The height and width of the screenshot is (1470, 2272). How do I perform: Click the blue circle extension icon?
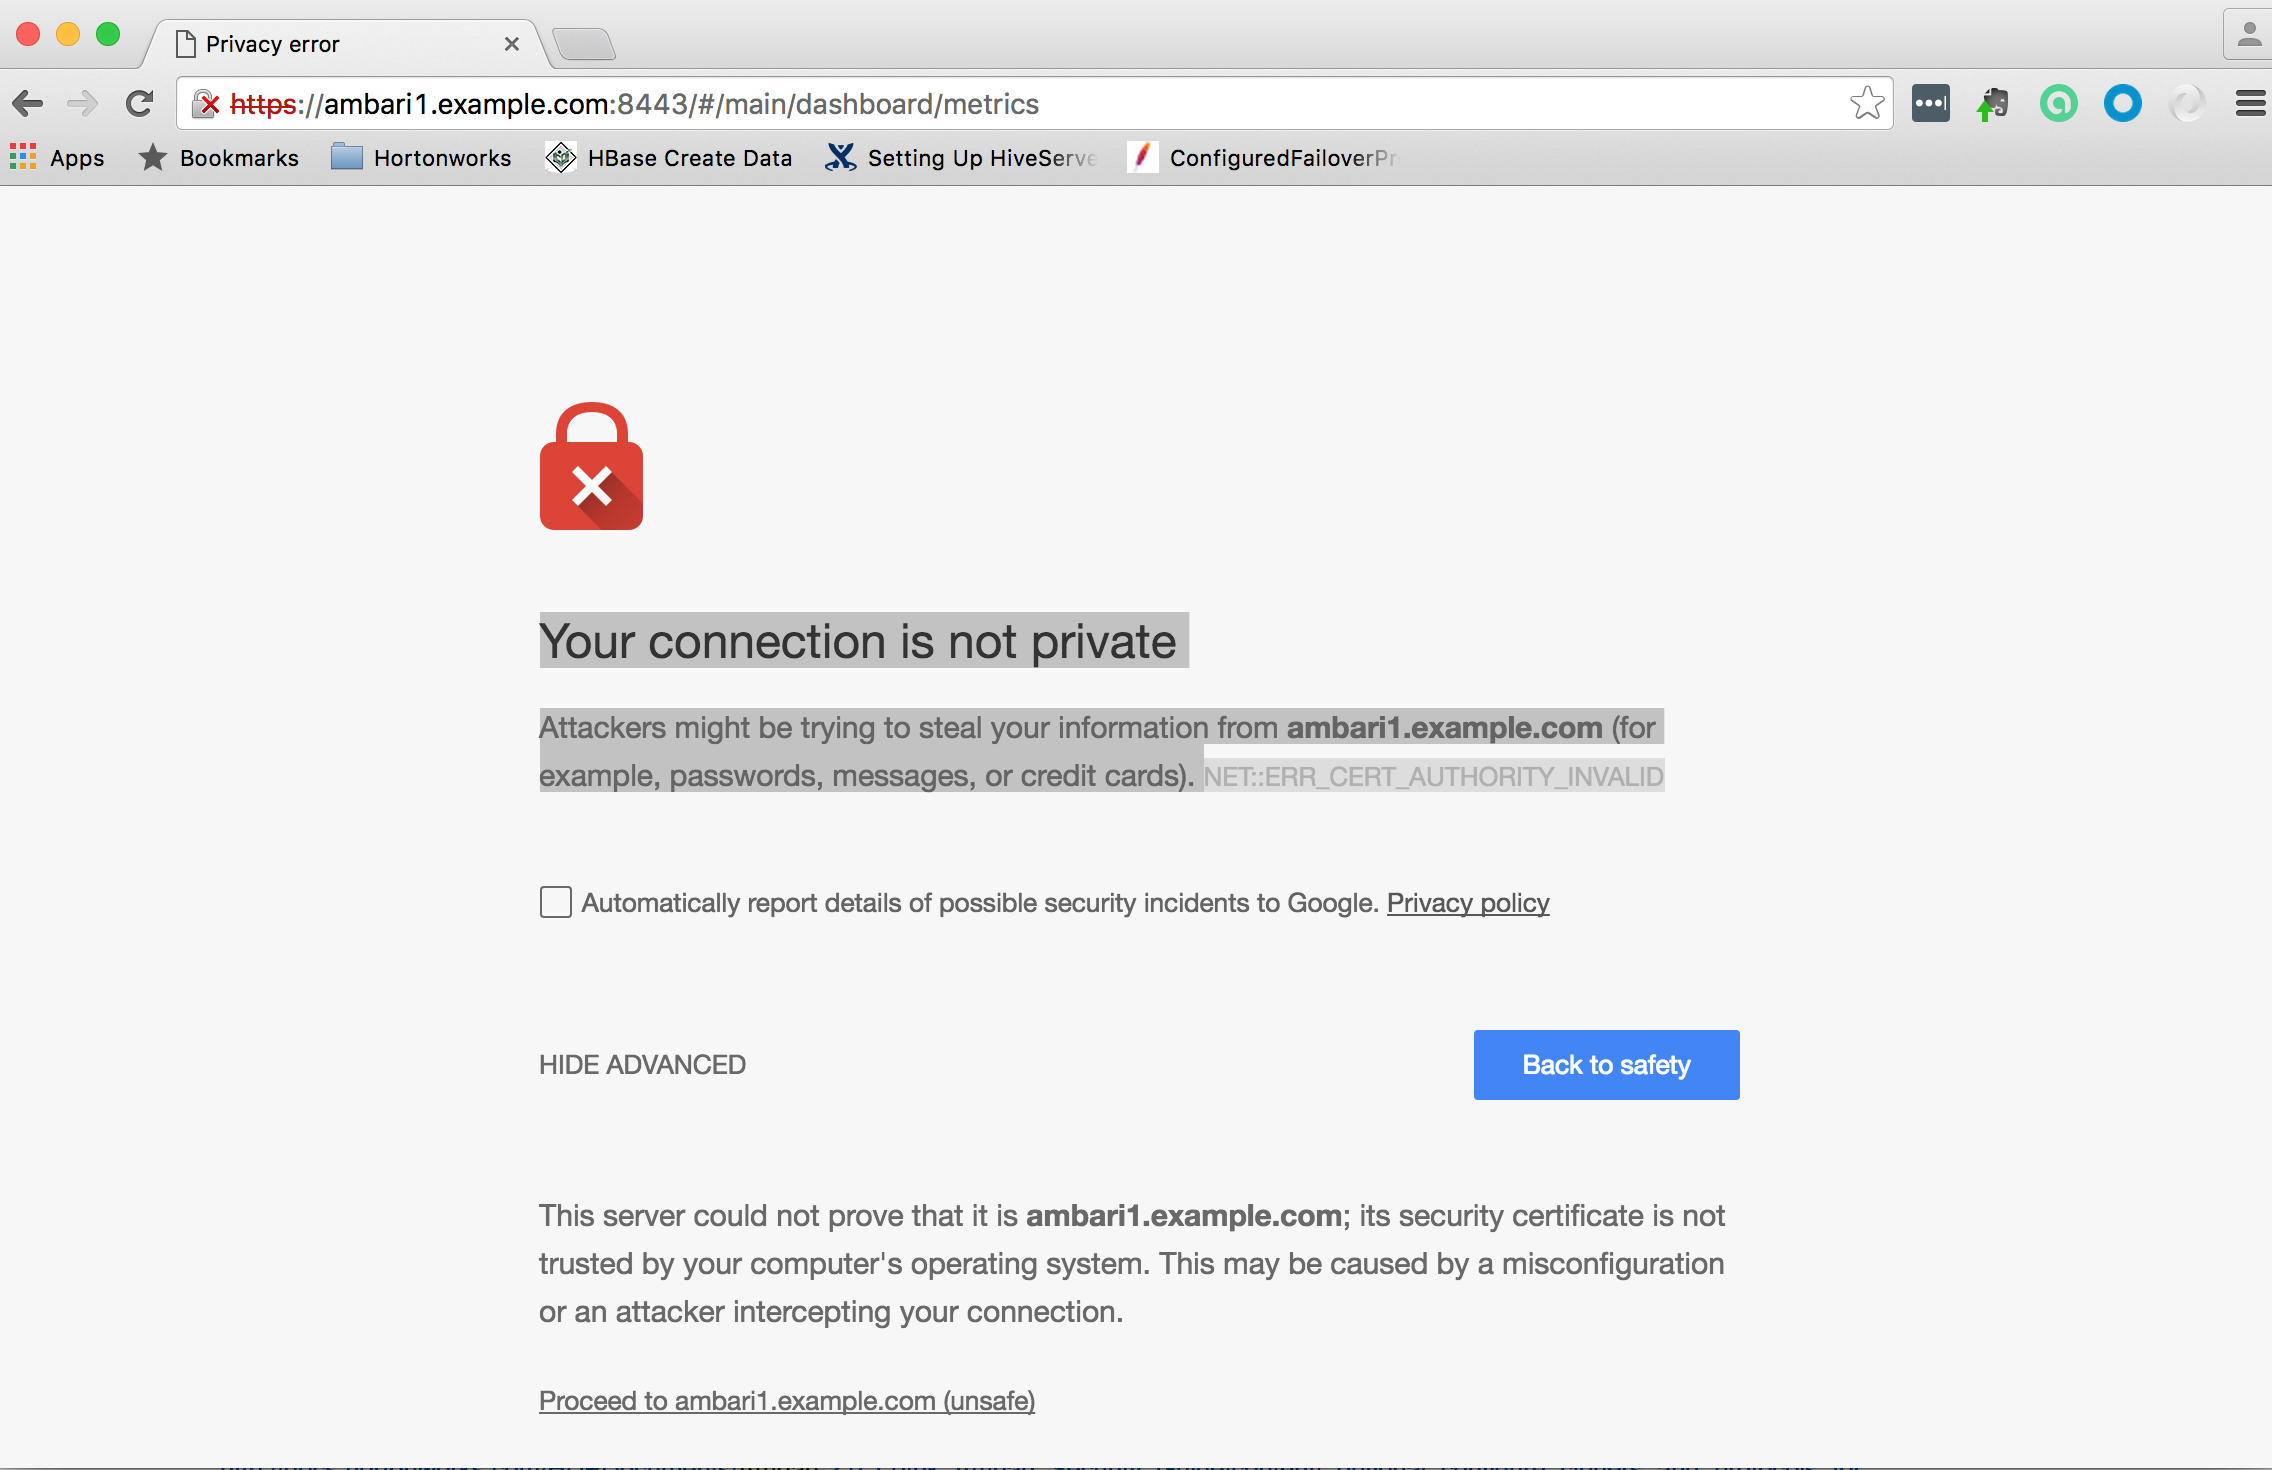(x=2122, y=104)
